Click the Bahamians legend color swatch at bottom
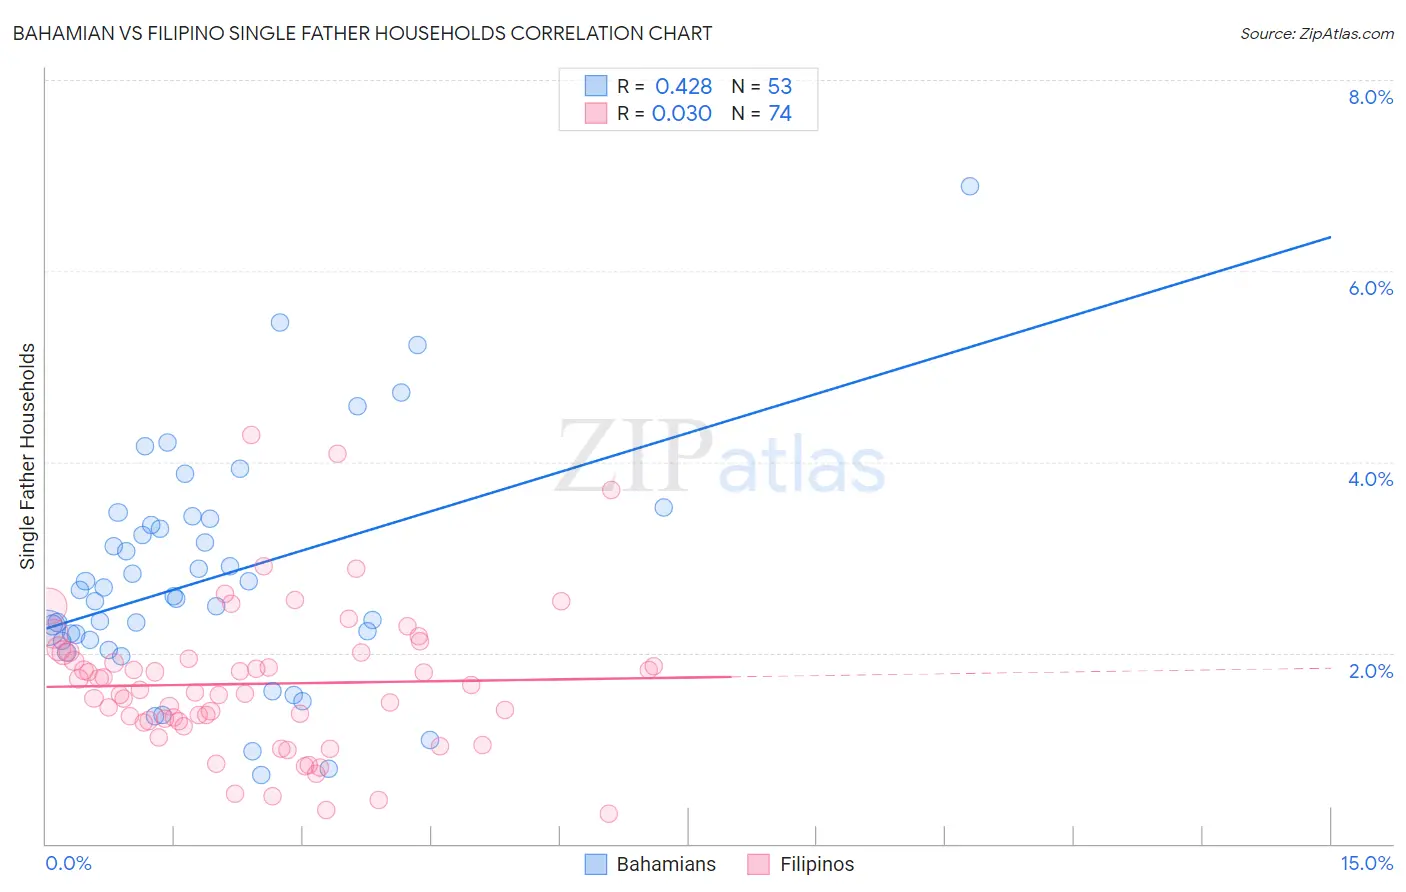The width and height of the screenshot is (1406, 892). click(596, 864)
